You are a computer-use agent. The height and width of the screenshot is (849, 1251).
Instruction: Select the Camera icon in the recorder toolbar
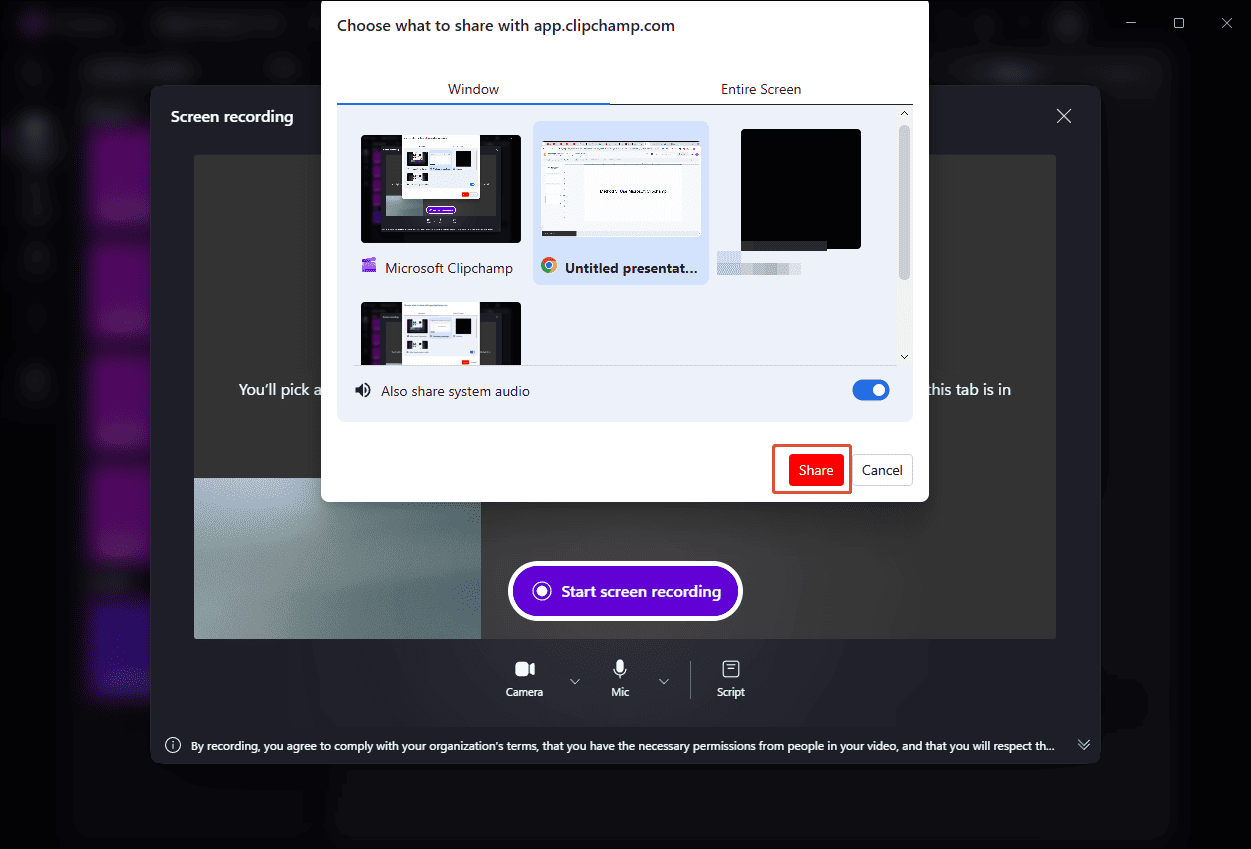[524, 668]
